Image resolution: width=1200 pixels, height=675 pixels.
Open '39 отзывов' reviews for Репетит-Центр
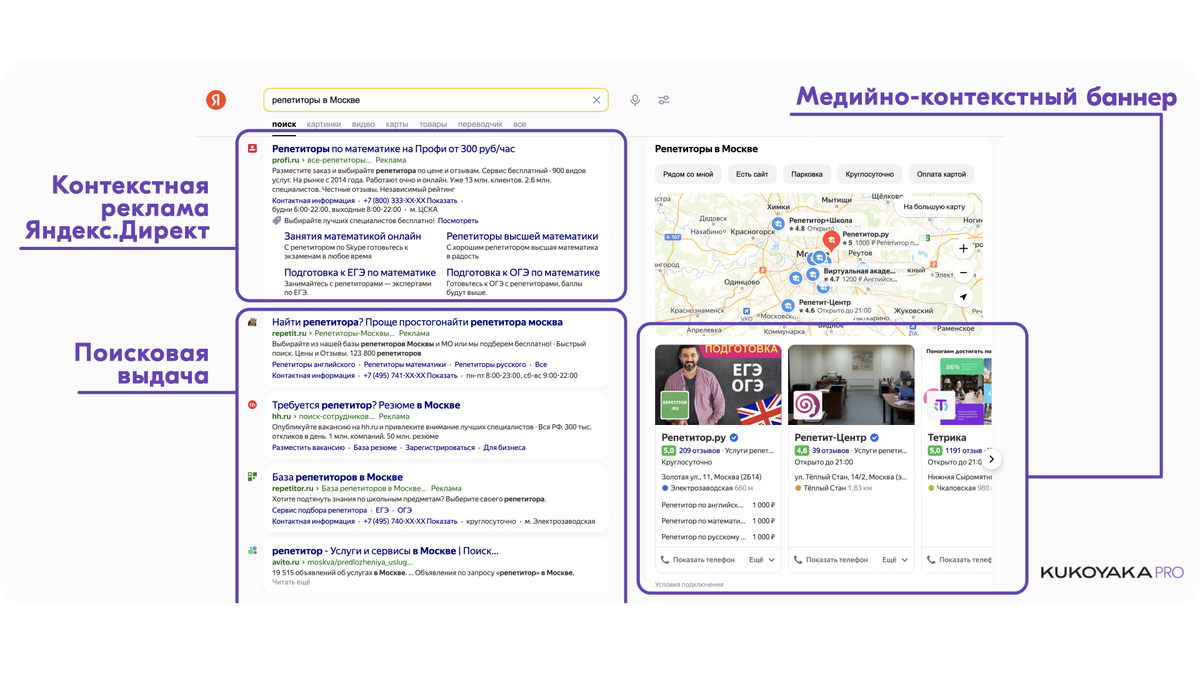point(830,451)
